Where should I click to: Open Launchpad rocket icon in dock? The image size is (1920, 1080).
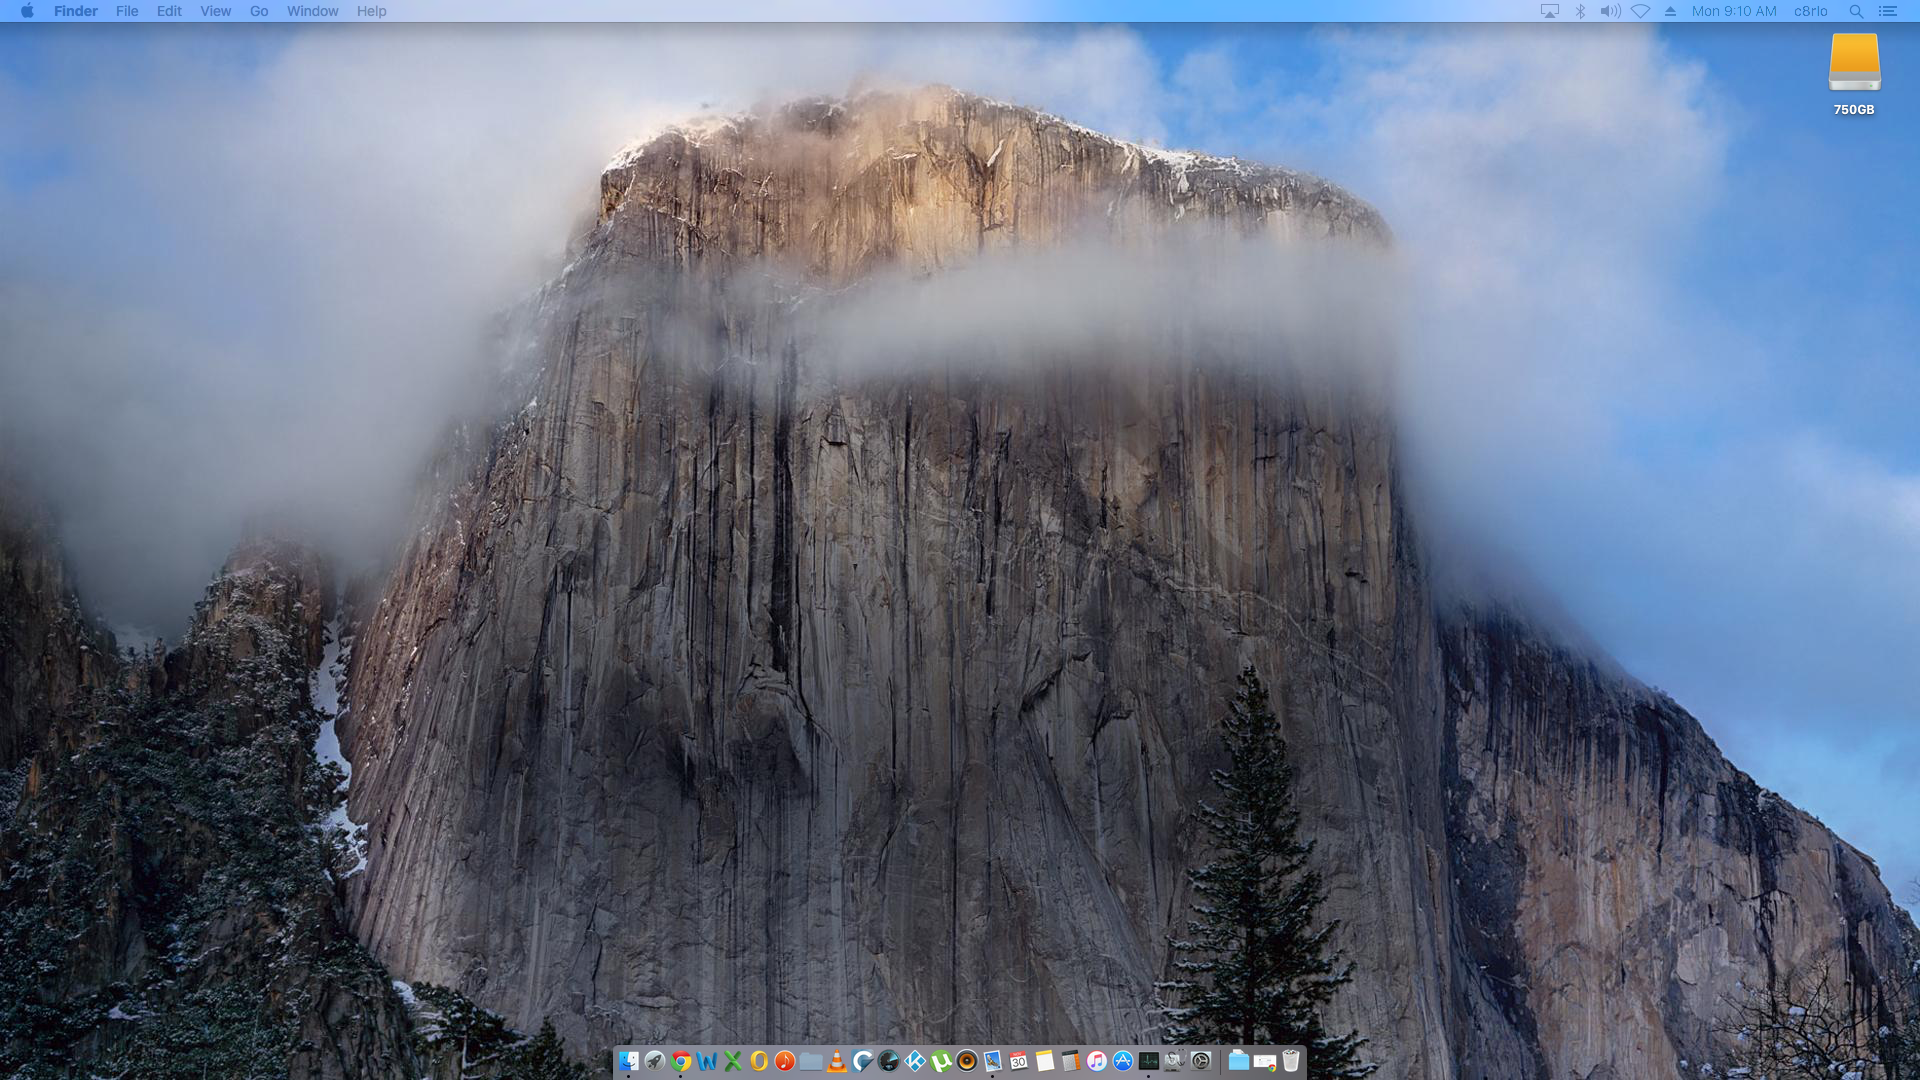(655, 1061)
